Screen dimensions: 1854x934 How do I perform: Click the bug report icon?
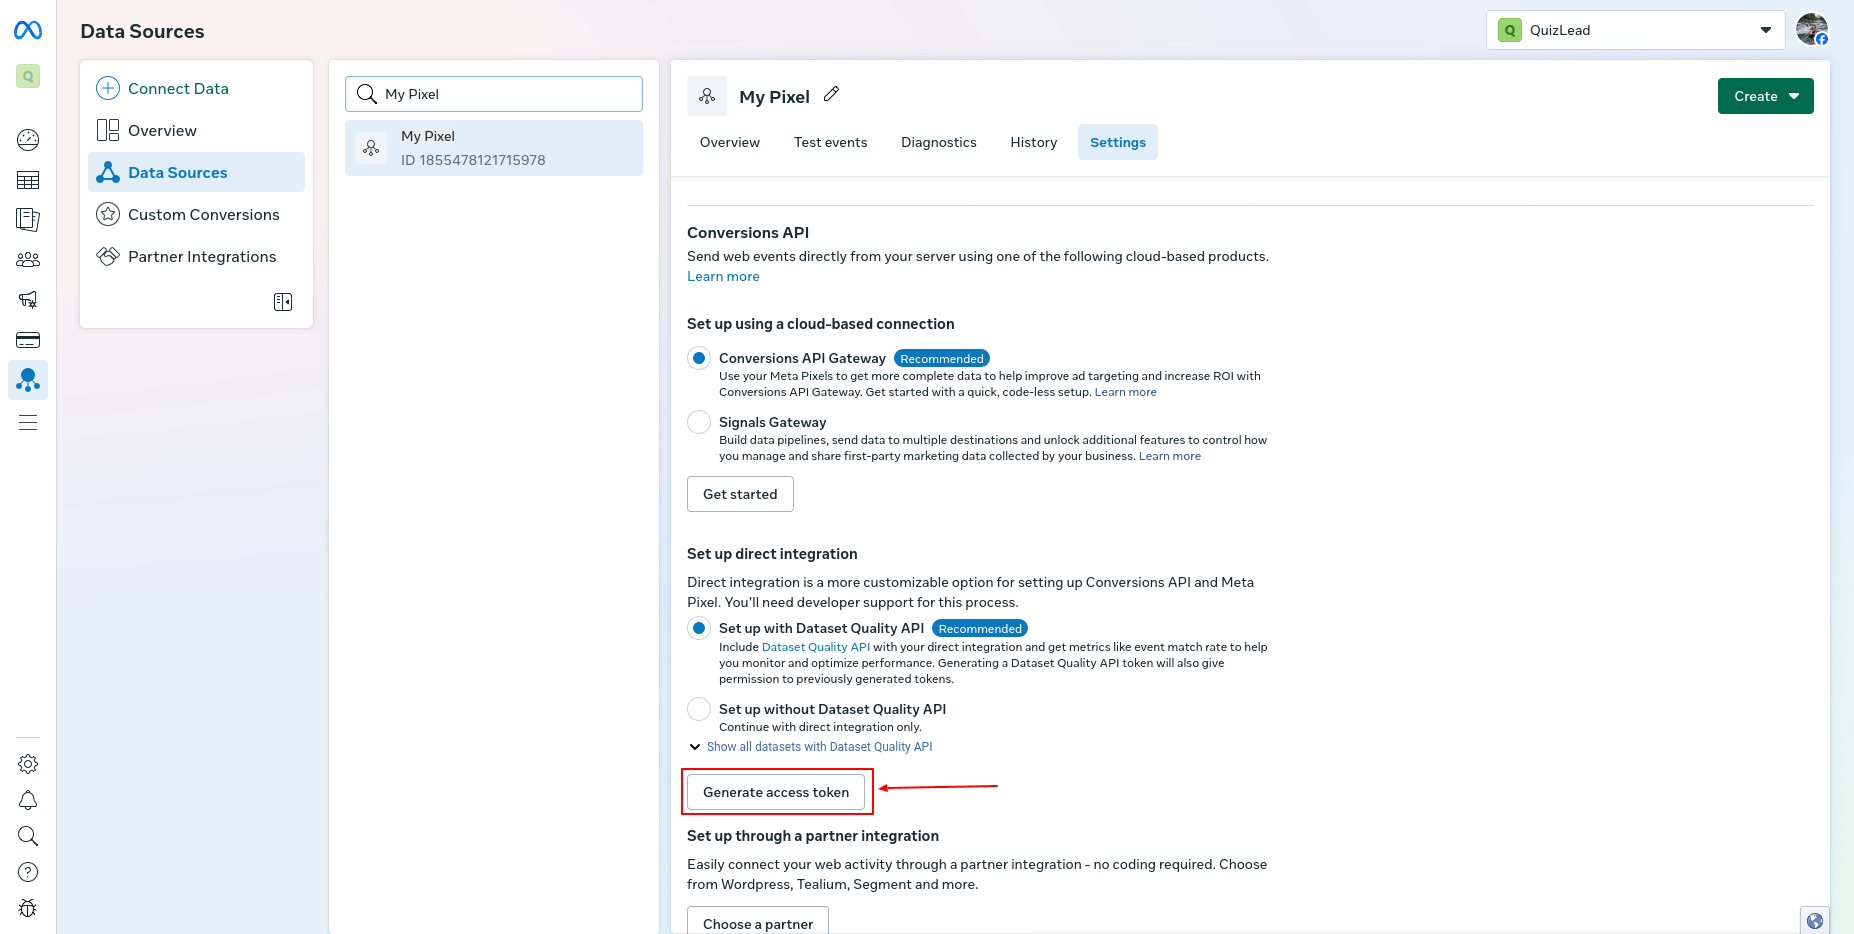[x=28, y=908]
